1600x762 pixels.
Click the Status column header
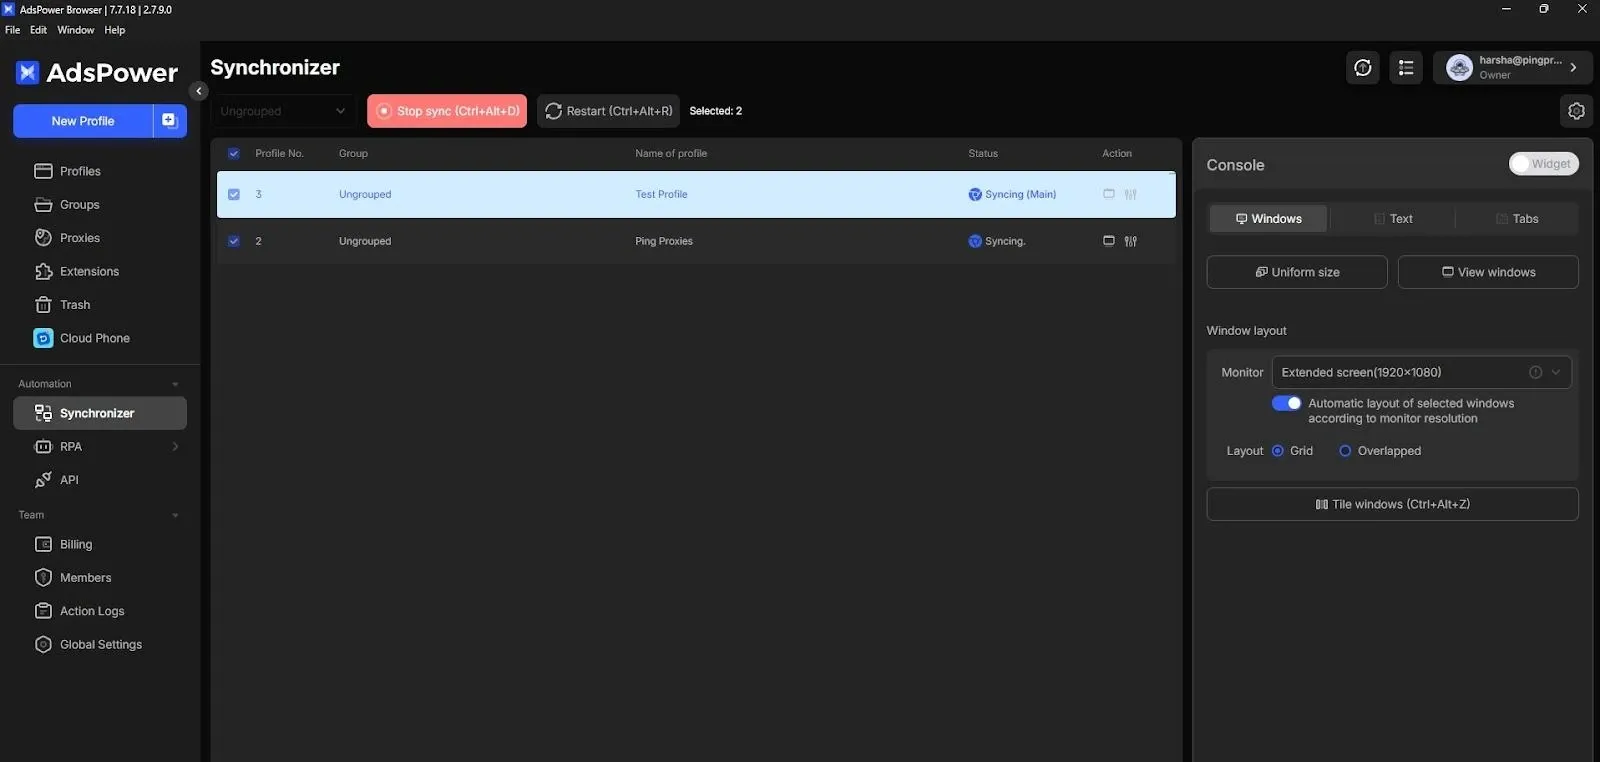pyautogui.click(x=983, y=154)
